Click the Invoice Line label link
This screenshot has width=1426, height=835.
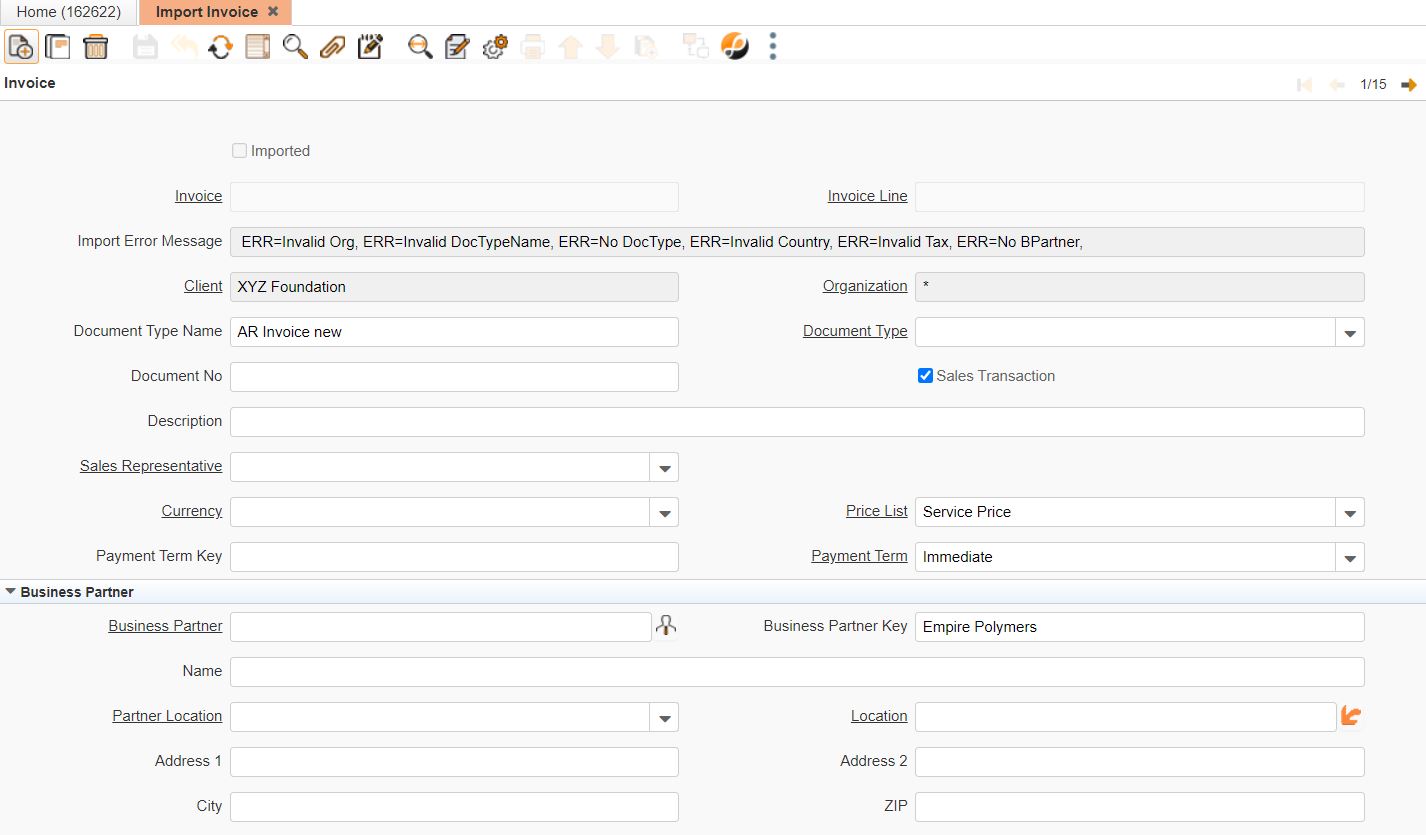click(x=867, y=196)
